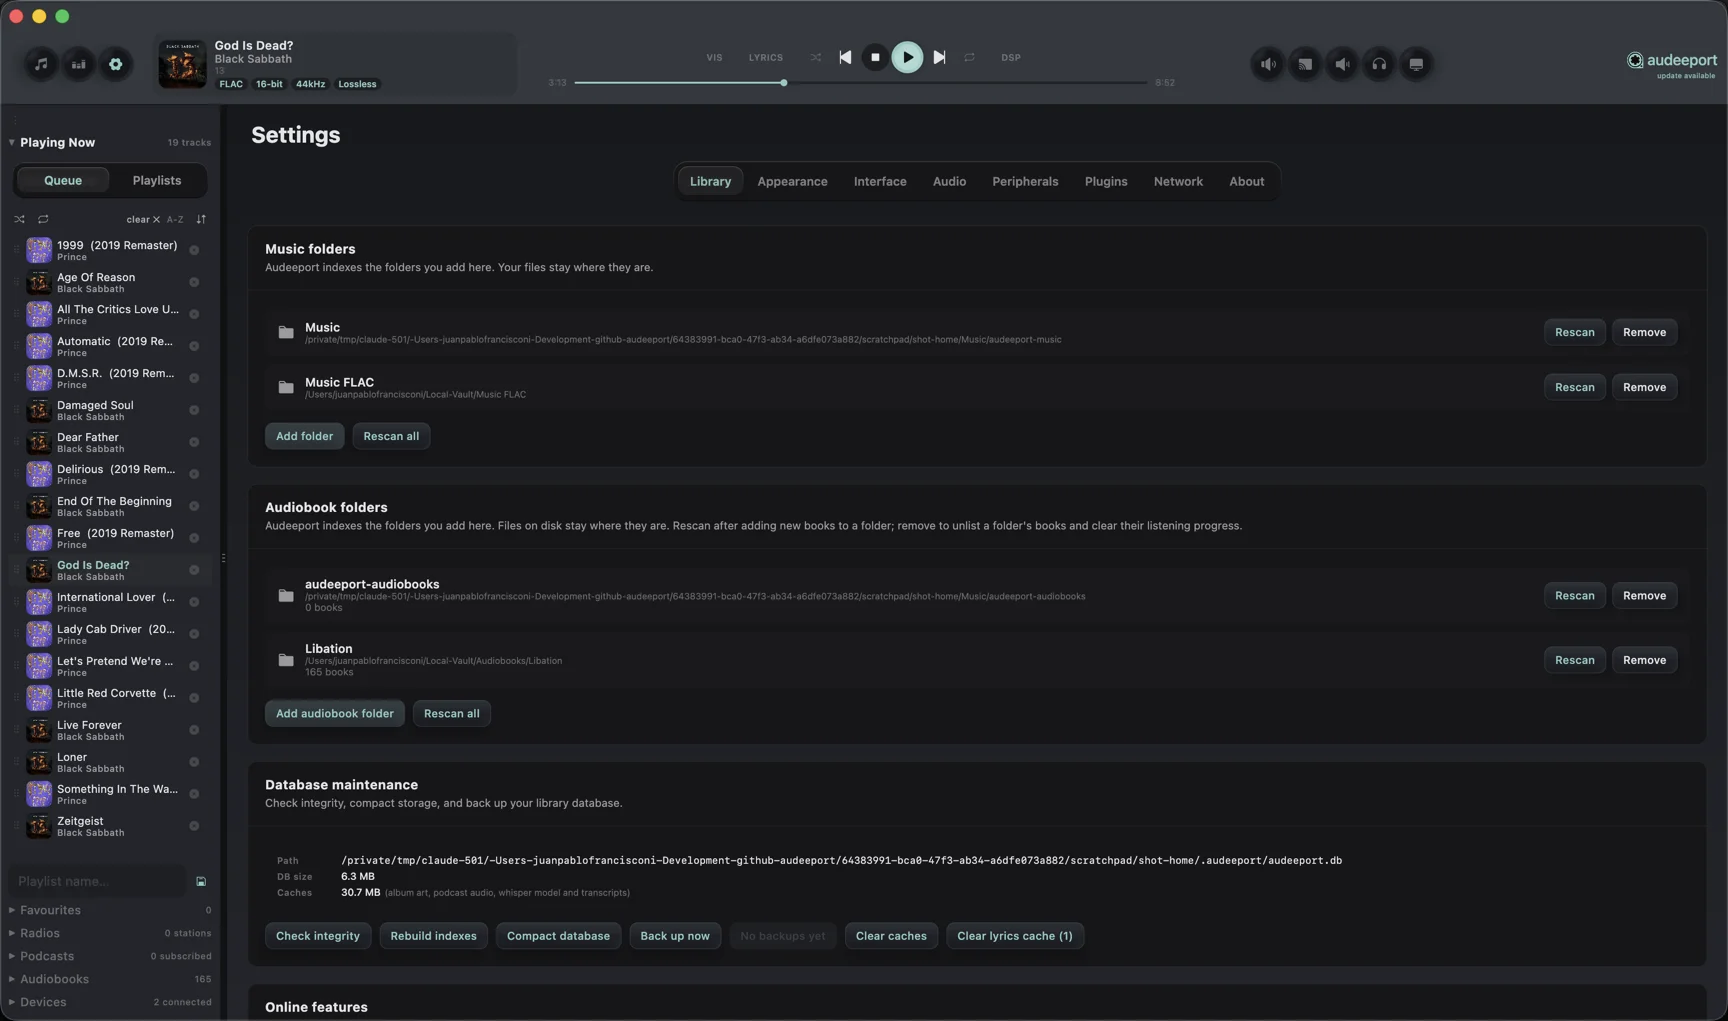Viewport: 1728px width, 1021px height.
Task: Rescan the Music folder
Action: [x=1574, y=332]
